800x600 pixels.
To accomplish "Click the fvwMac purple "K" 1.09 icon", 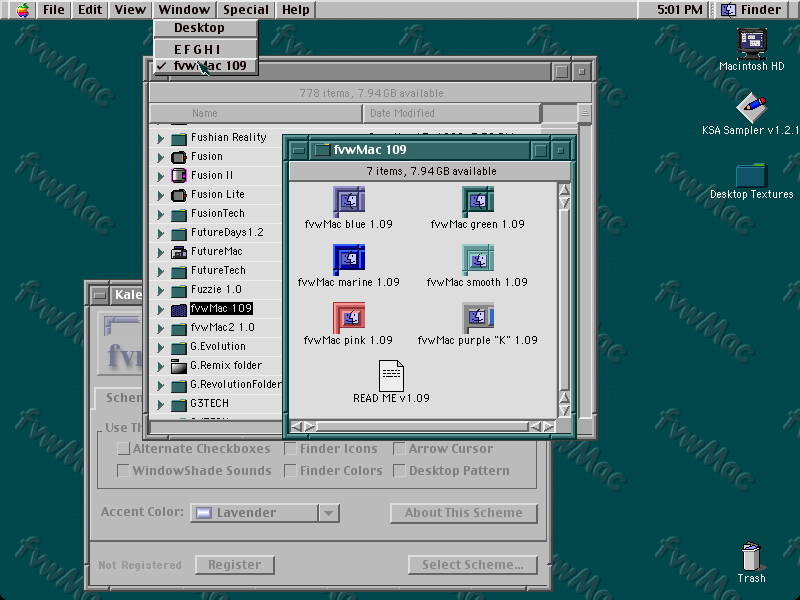I will [x=478, y=317].
